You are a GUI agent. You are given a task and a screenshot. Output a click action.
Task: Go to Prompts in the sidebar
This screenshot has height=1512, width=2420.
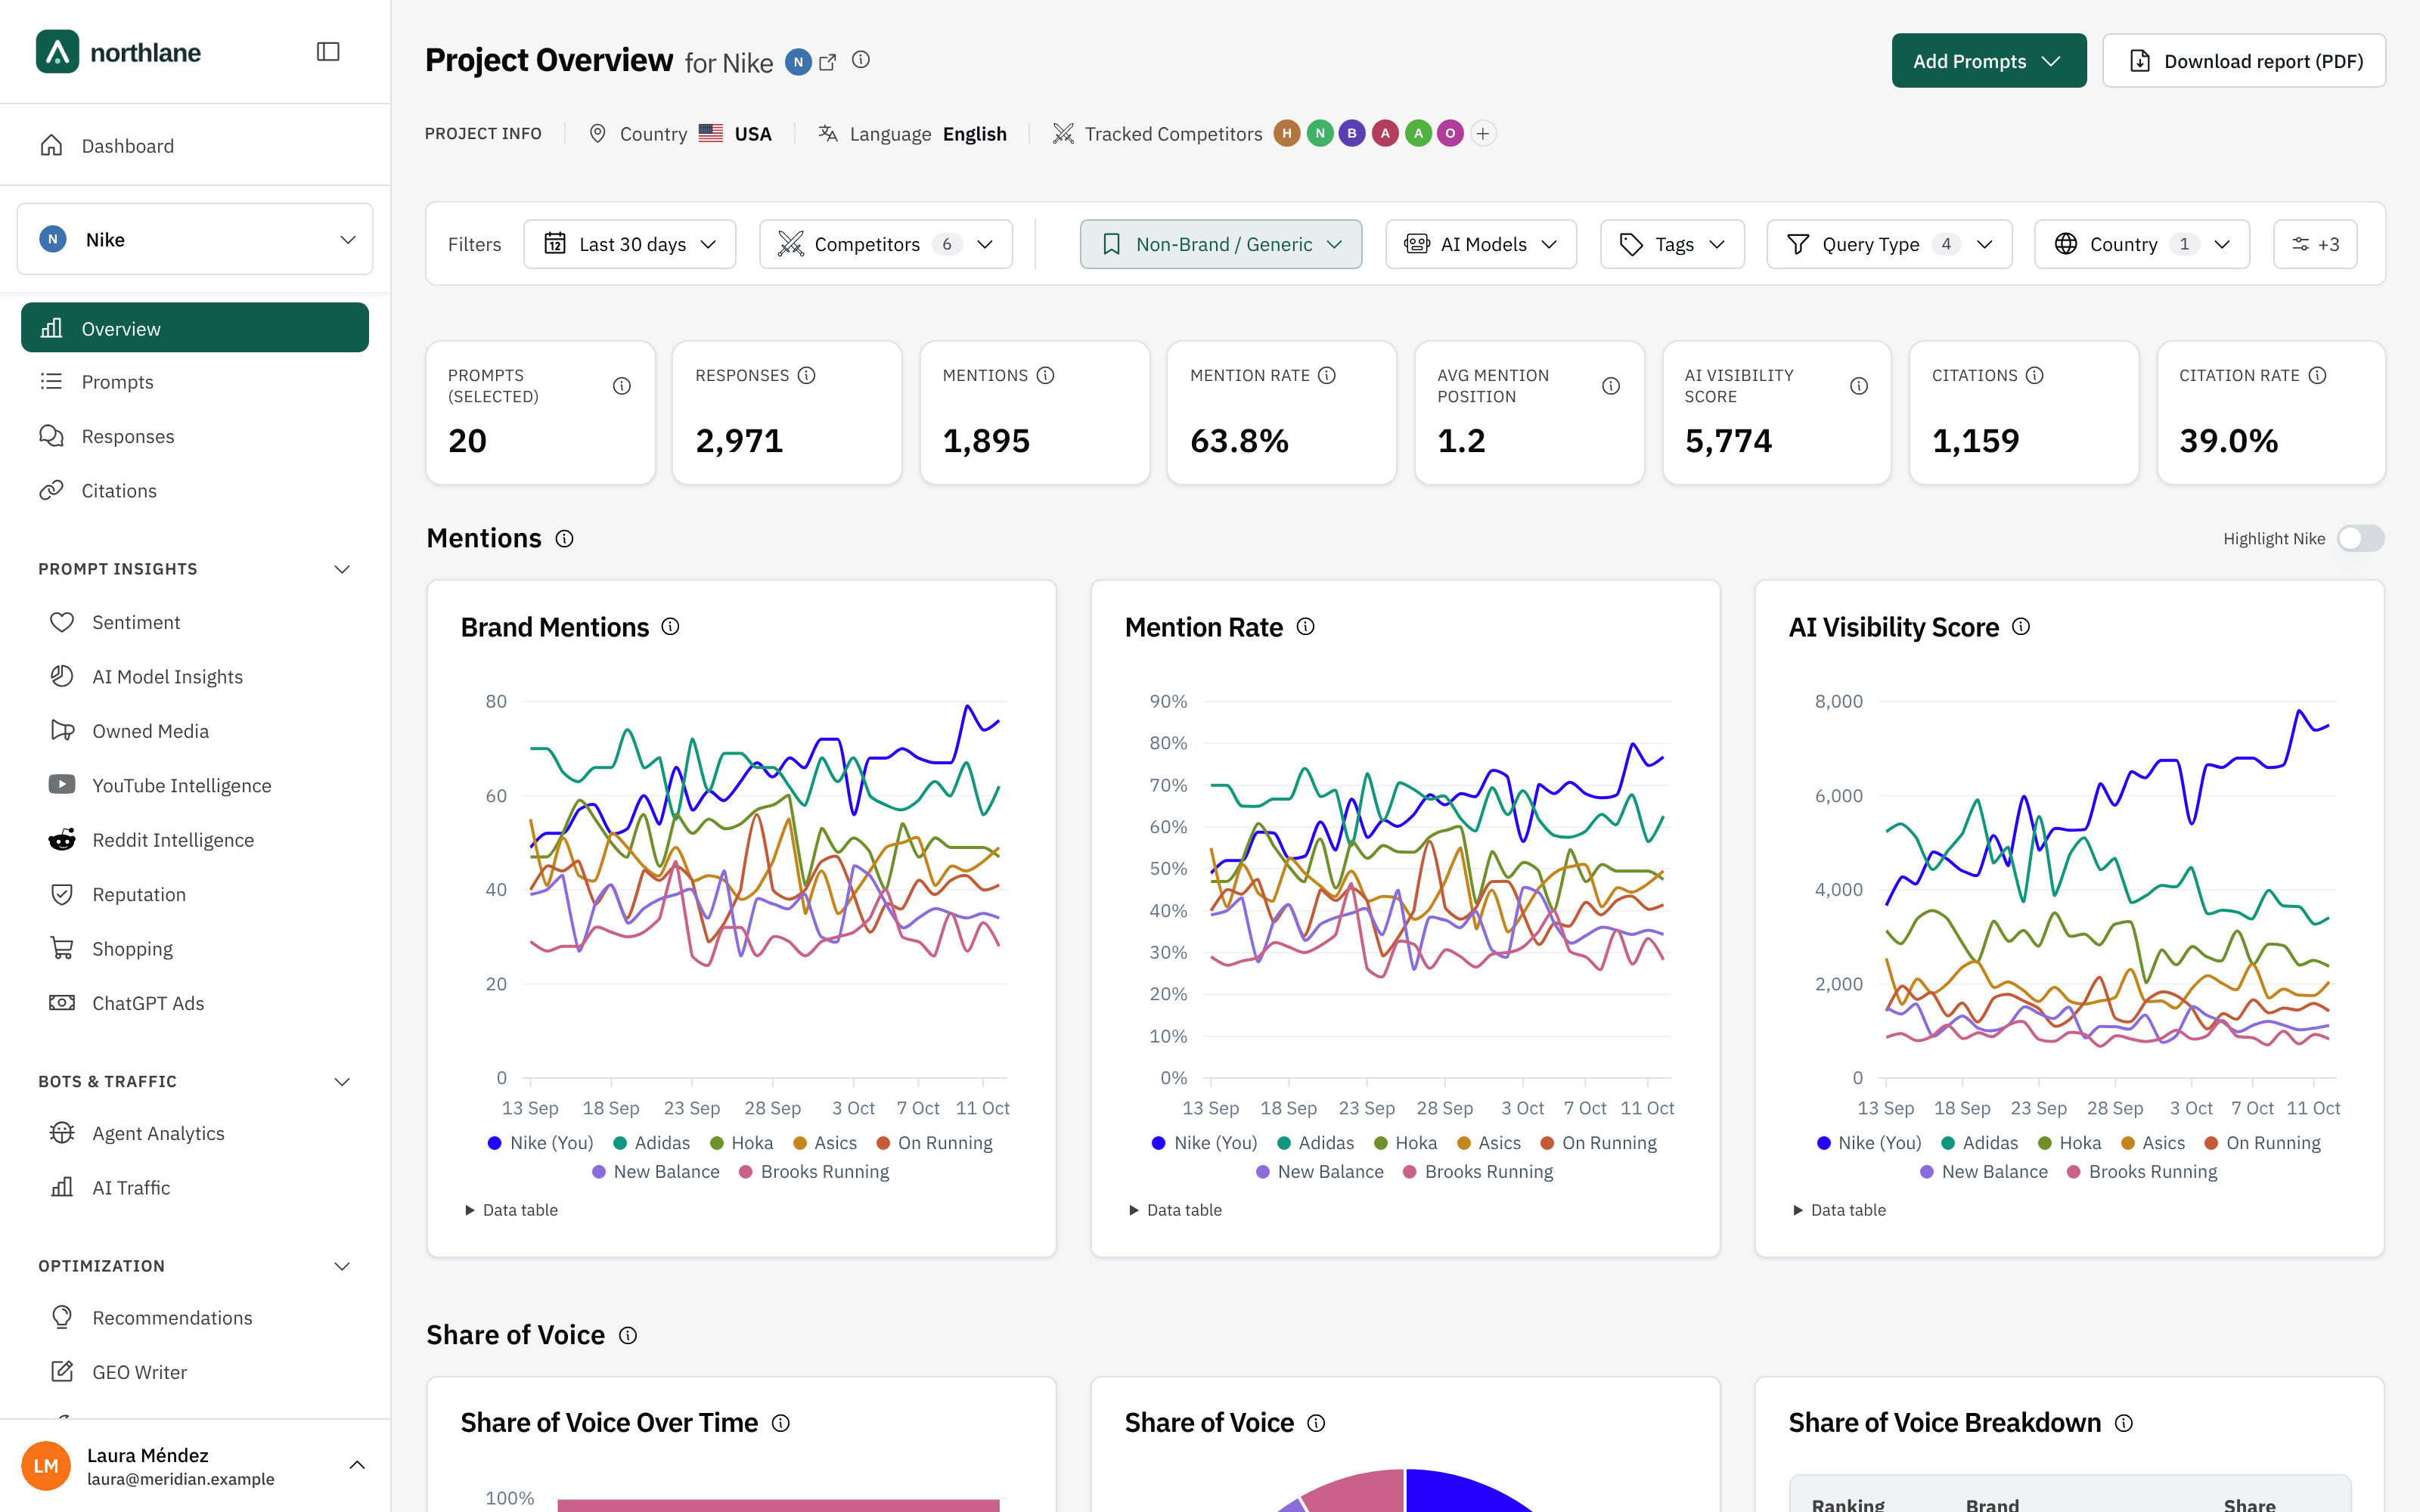[x=195, y=382]
